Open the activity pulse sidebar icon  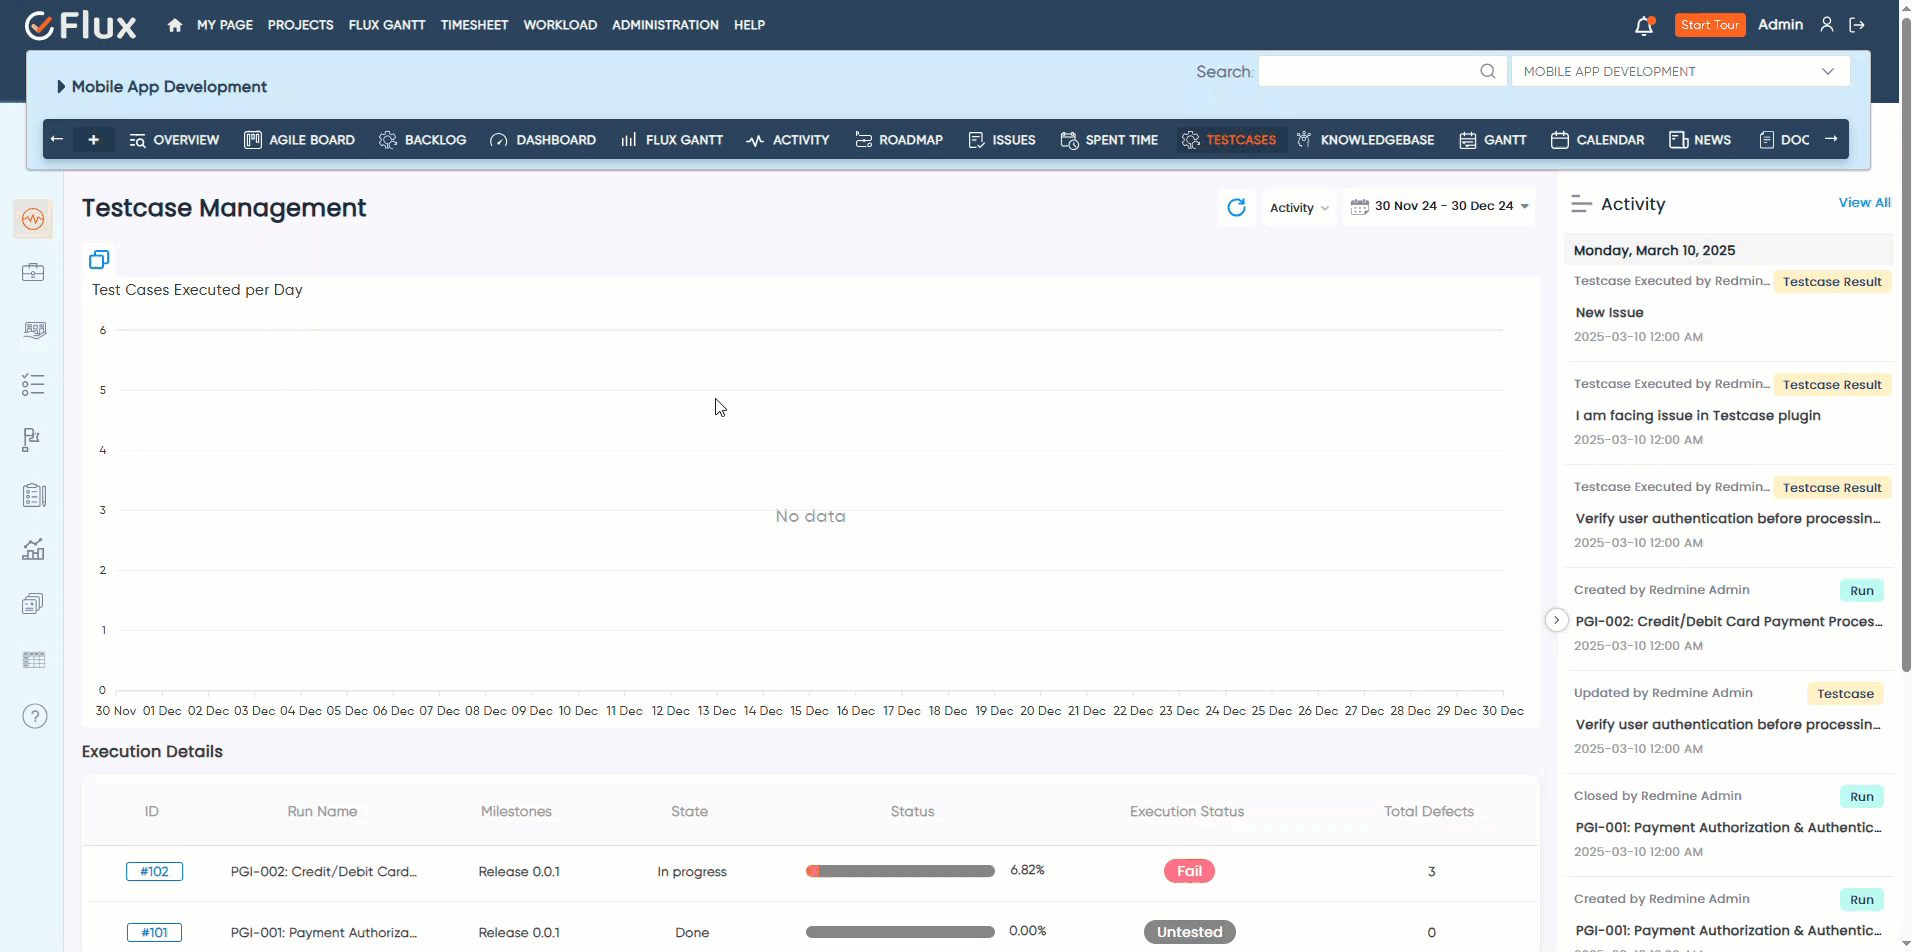(x=33, y=219)
